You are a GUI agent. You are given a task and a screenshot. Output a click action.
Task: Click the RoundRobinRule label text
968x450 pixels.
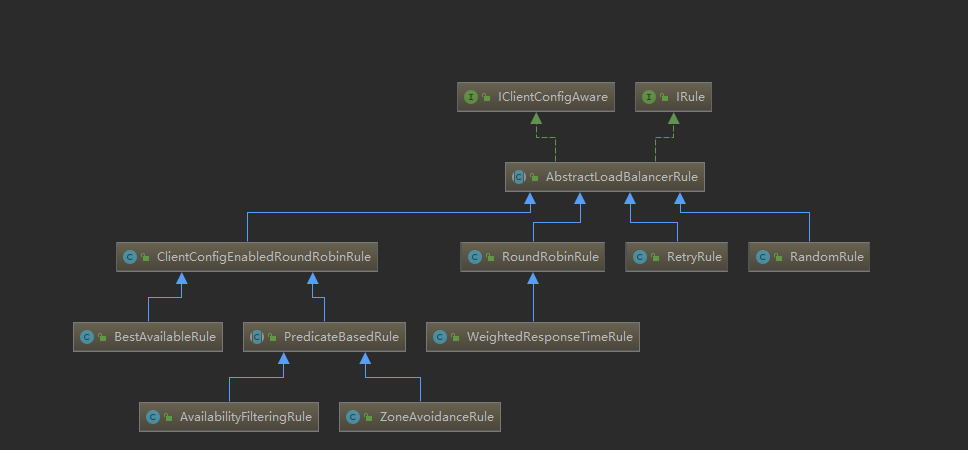tap(550, 257)
